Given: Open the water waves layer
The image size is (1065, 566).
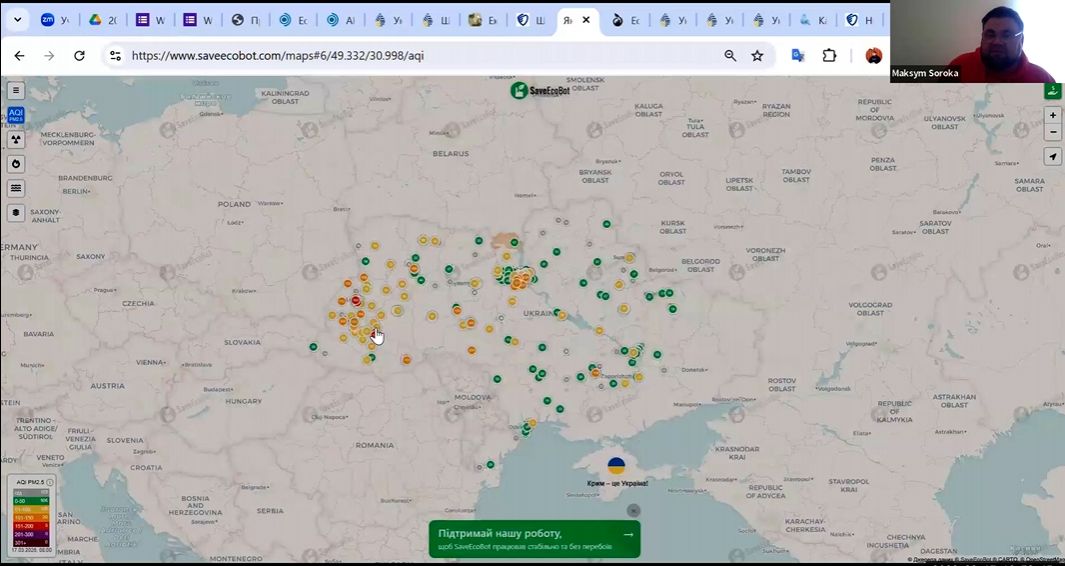Looking at the screenshot, I should tap(15, 188).
